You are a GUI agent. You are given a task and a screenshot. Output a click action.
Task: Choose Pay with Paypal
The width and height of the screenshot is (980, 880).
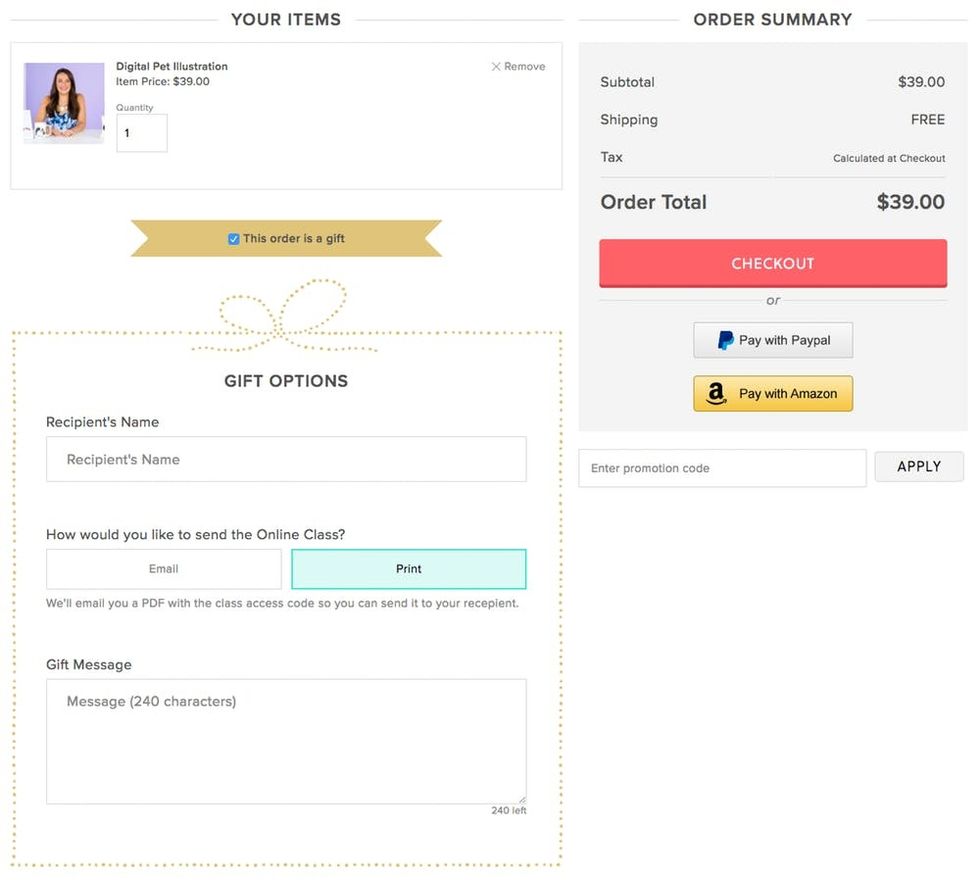[773, 340]
